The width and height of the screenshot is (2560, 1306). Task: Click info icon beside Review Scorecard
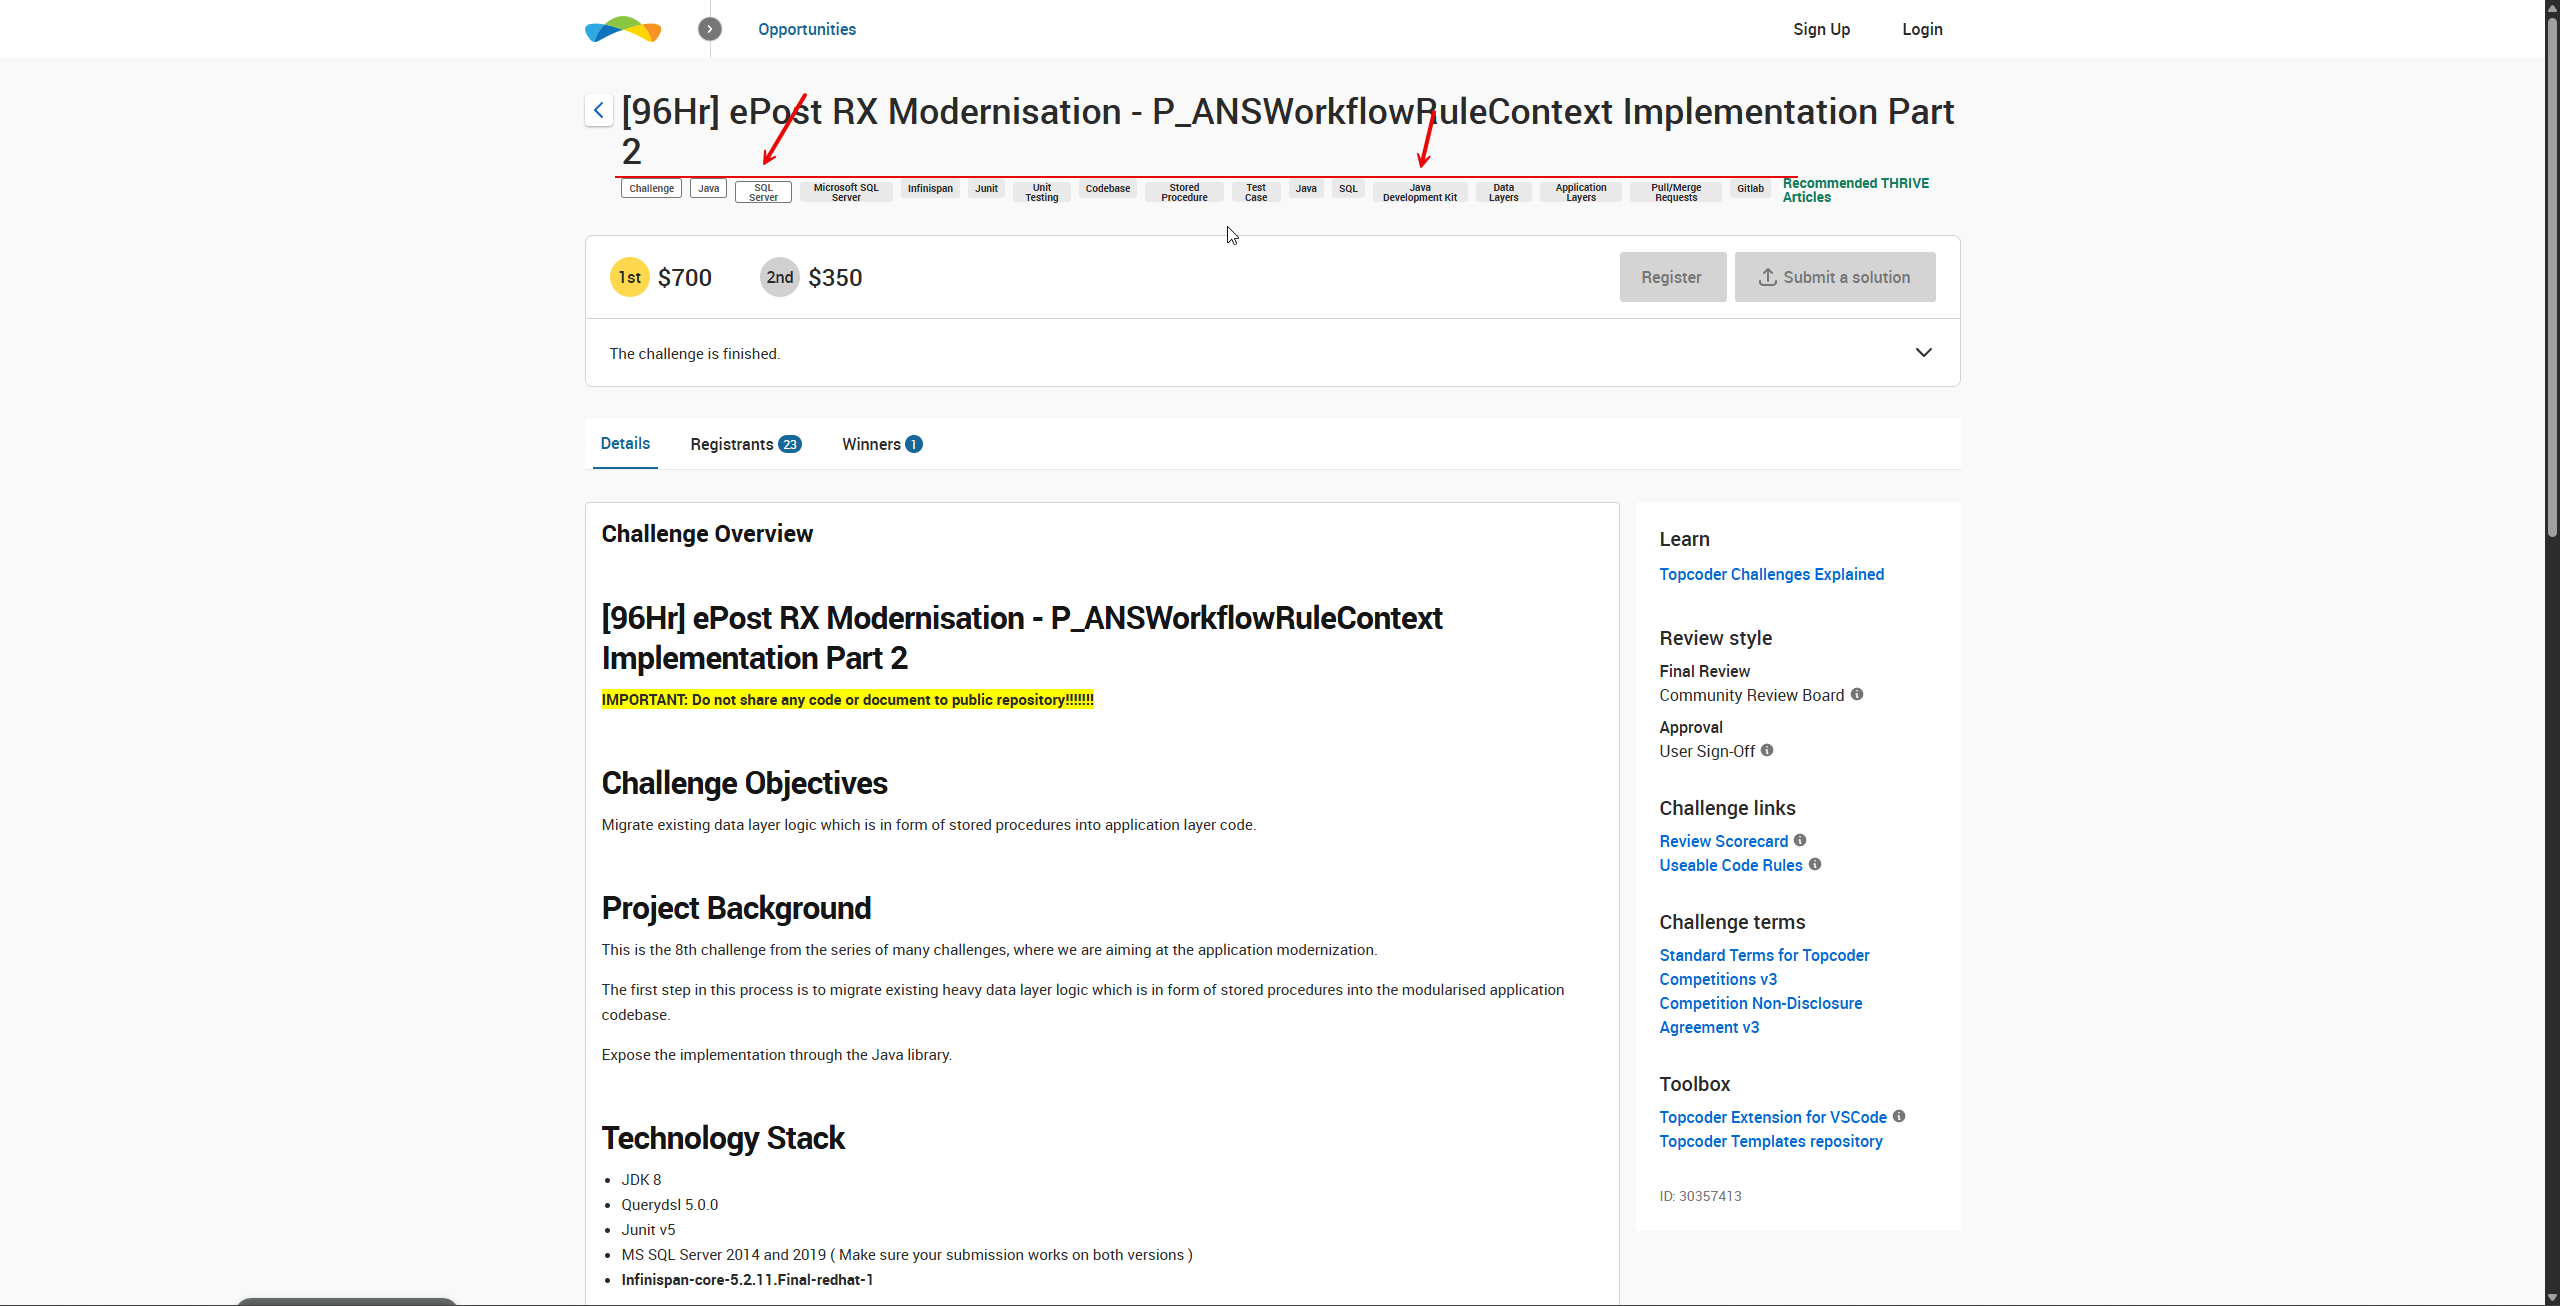pyautogui.click(x=1800, y=840)
